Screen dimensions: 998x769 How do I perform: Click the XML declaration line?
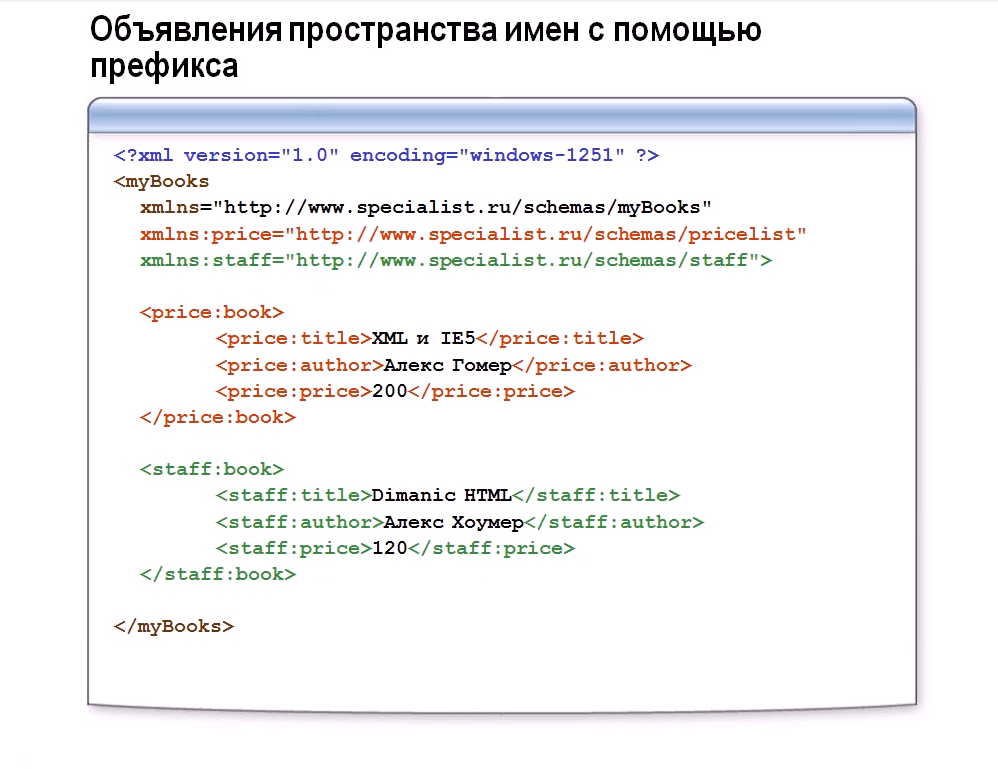coord(385,155)
